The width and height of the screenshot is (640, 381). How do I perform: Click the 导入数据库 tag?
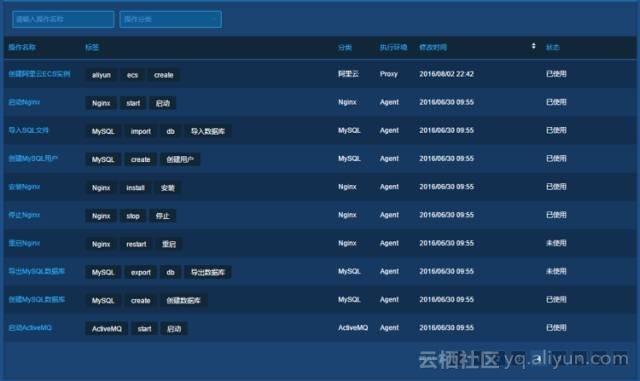click(x=208, y=131)
